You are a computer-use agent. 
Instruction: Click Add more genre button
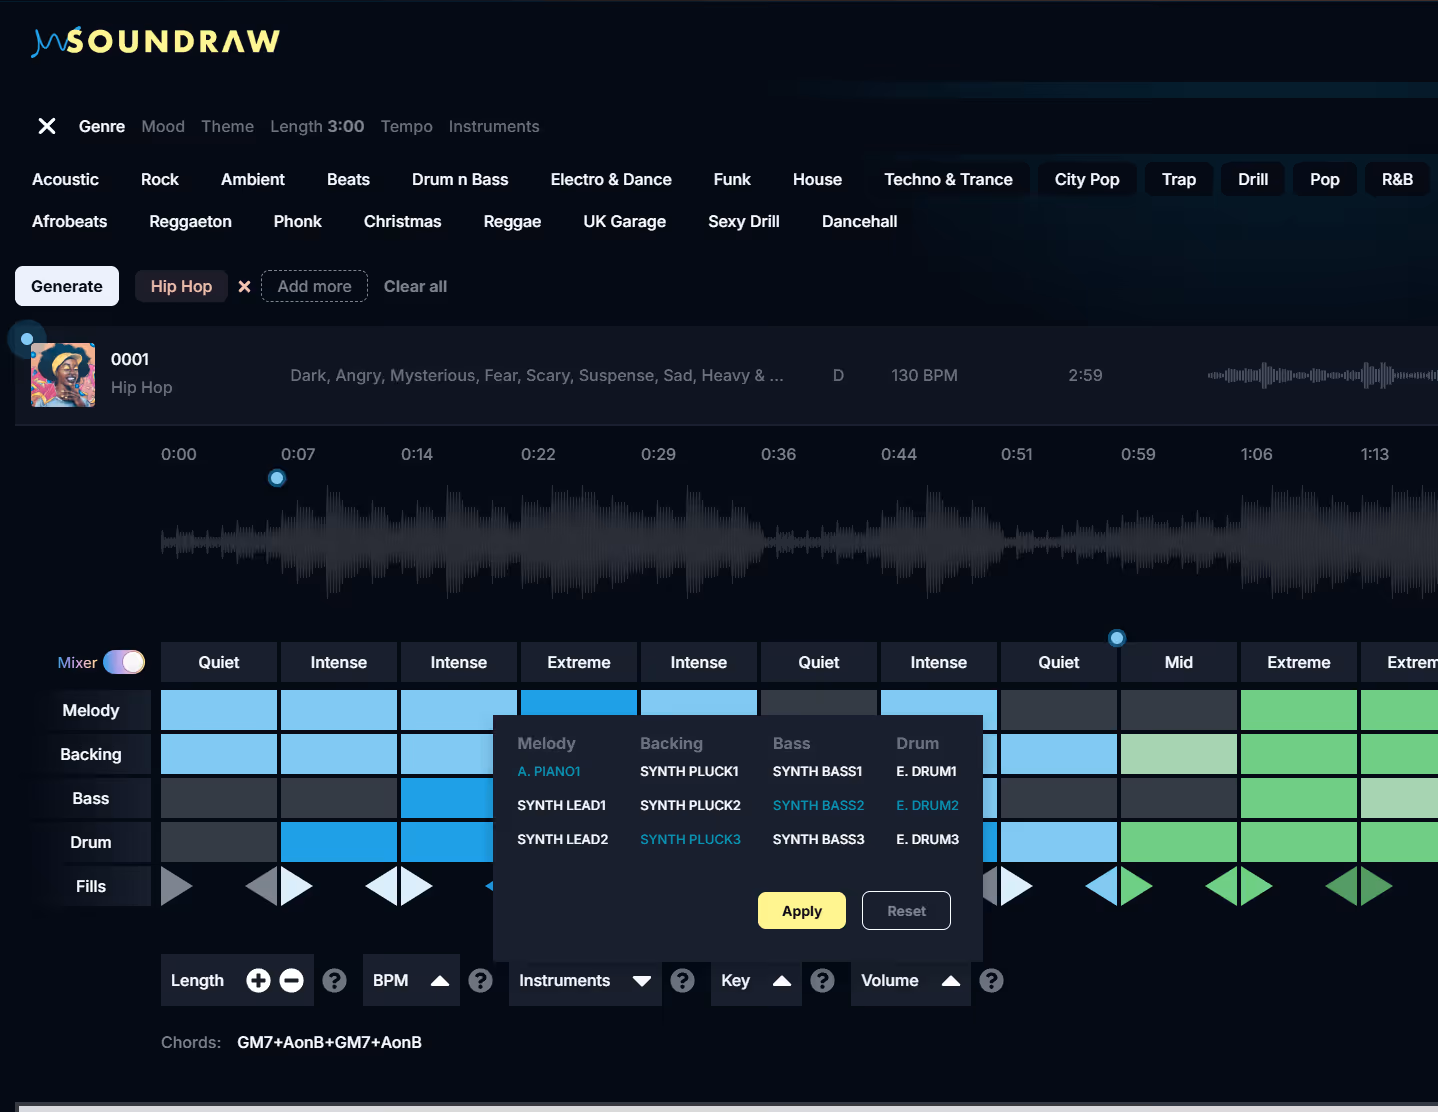[x=314, y=286]
